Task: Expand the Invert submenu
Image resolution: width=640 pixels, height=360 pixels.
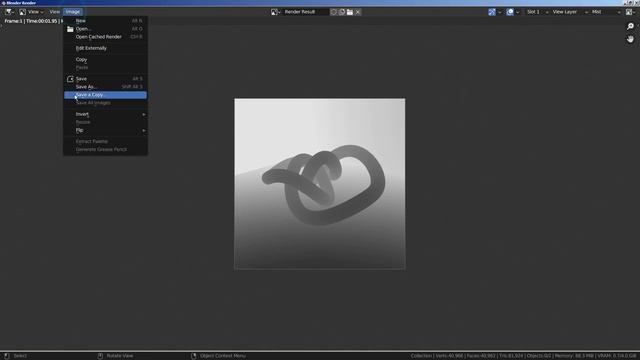Action: [105, 114]
